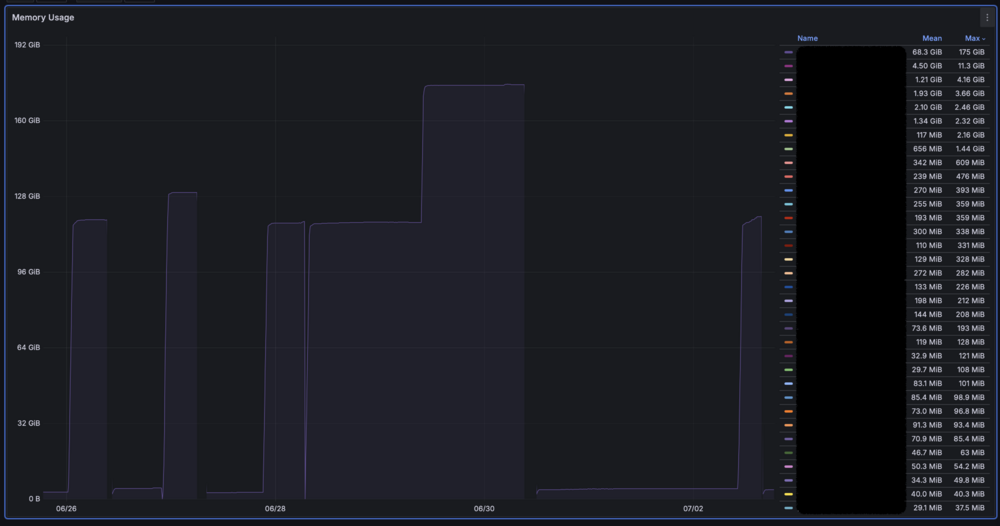Click the 198 MiB mean value

[927, 301]
